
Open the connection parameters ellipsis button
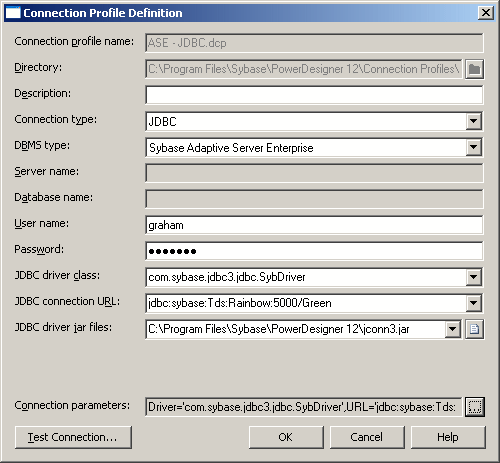[x=475, y=407]
